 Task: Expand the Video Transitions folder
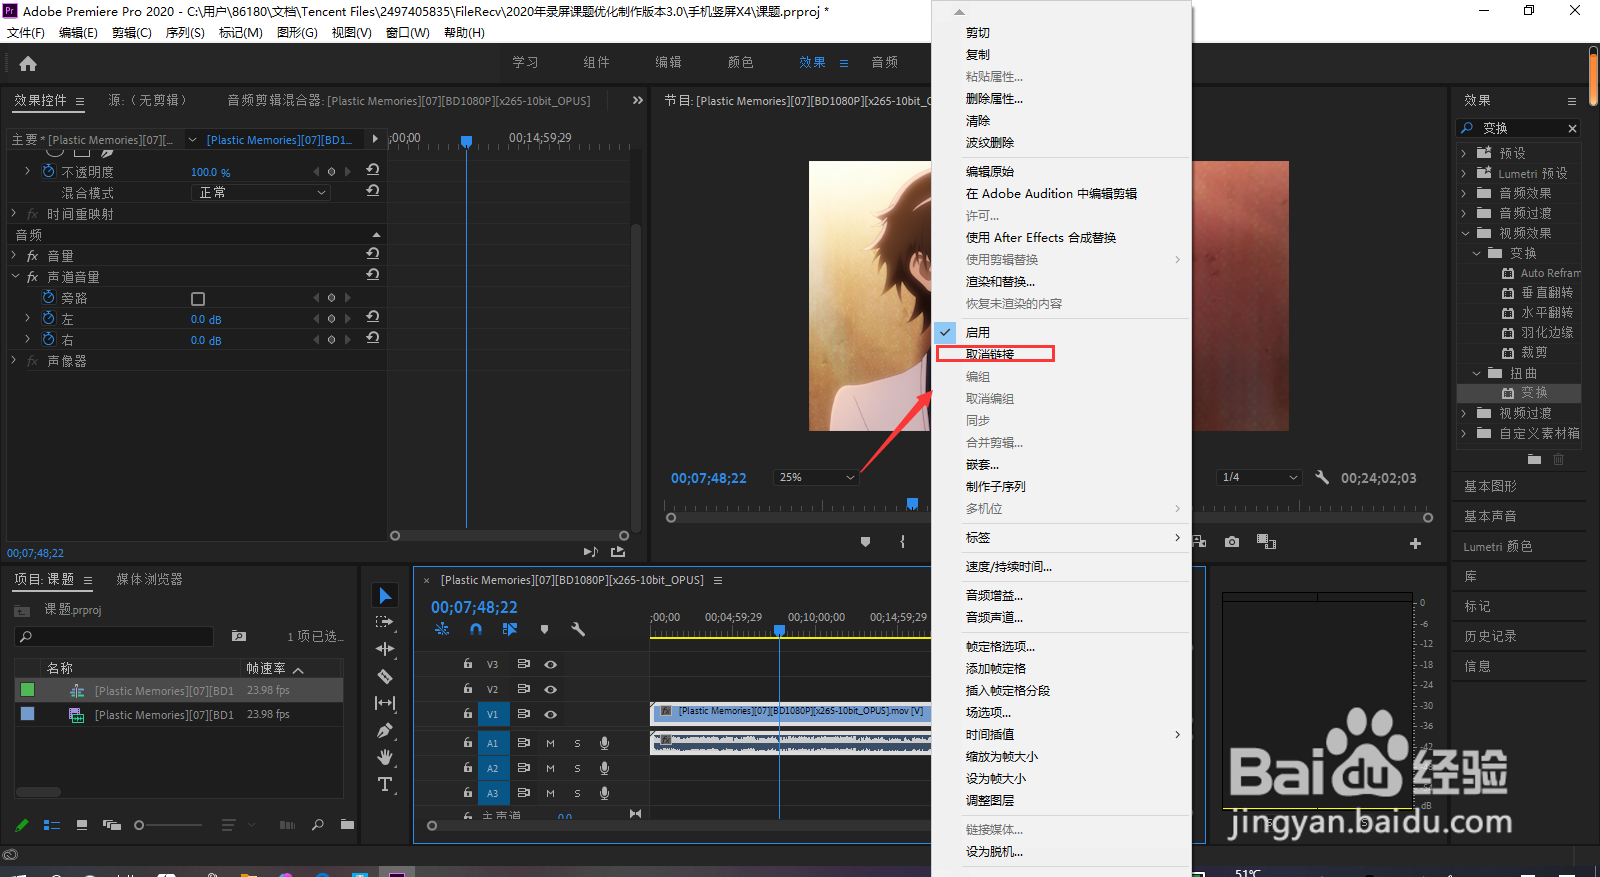pyautogui.click(x=1463, y=413)
